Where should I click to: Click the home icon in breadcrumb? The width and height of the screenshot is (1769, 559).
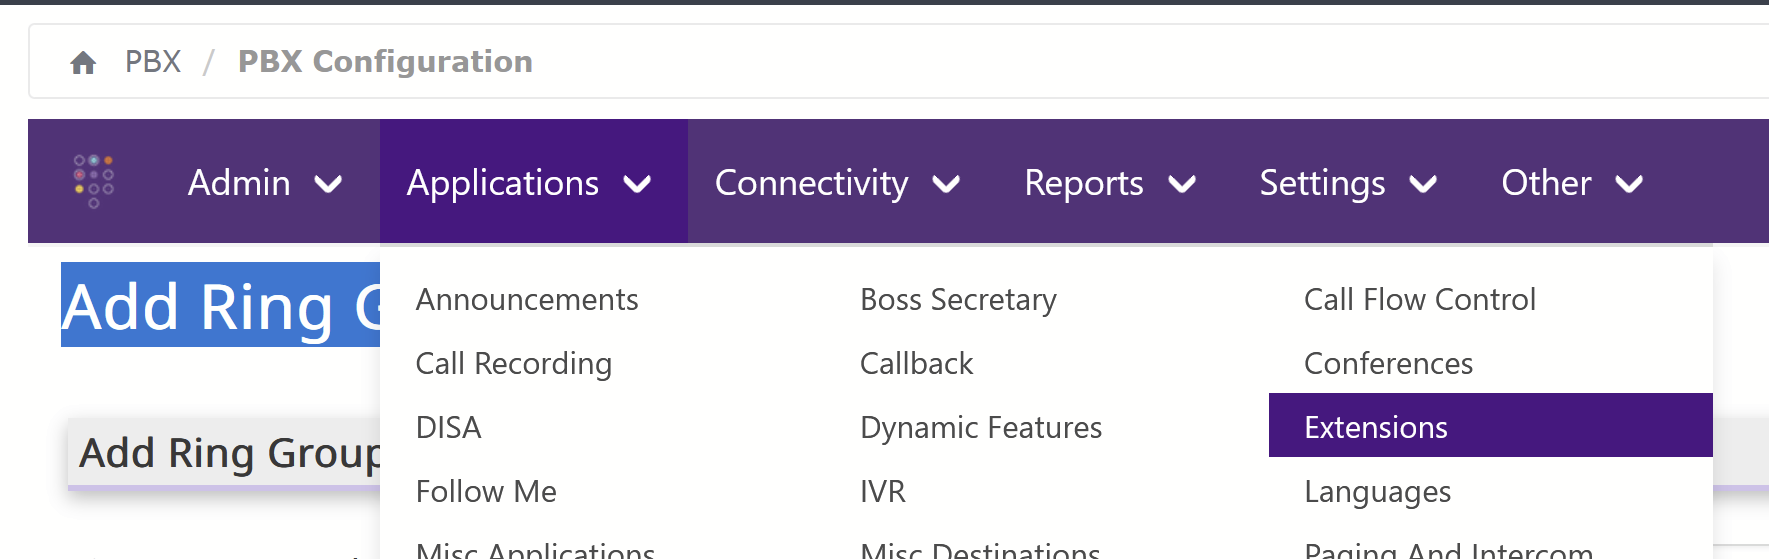pos(83,63)
